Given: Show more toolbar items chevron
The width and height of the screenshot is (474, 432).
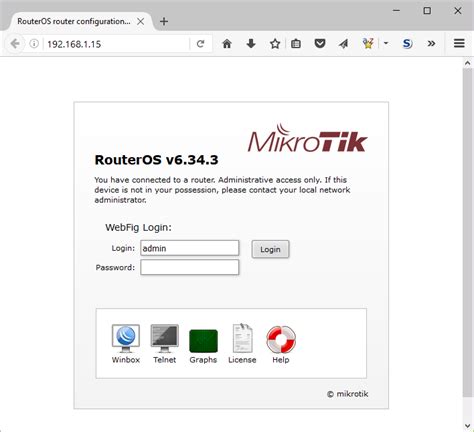Looking at the screenshot, I should (431, 44).
